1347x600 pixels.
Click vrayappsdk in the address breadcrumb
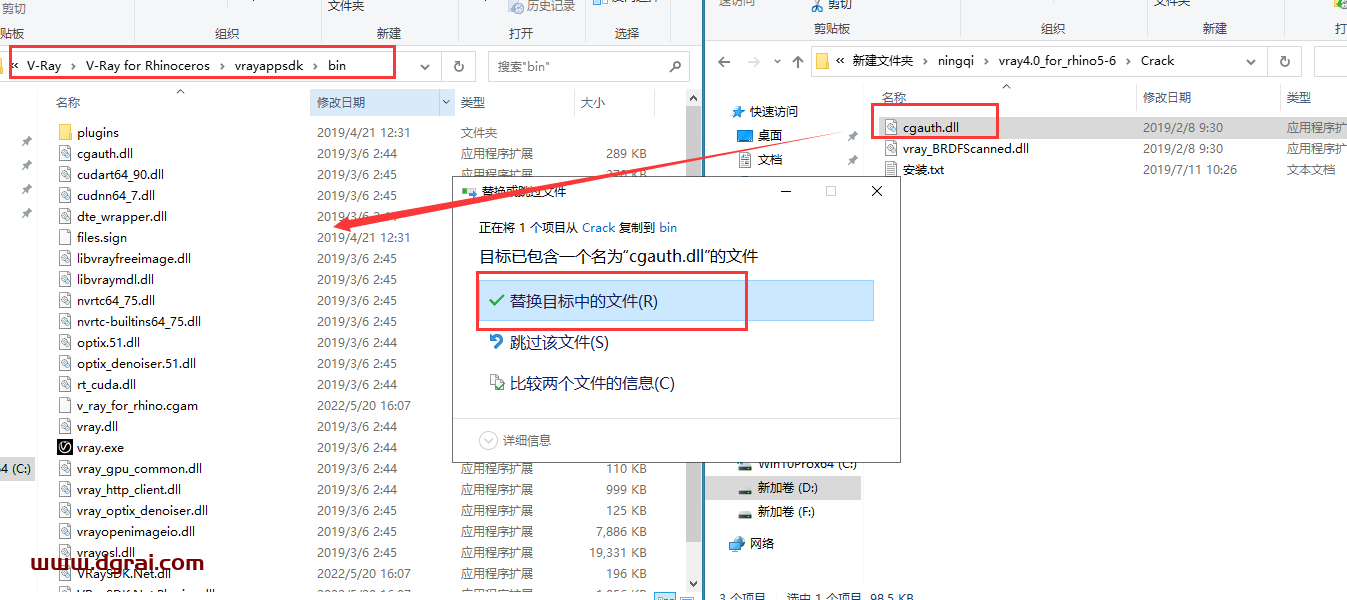click(x=269, y=66)
